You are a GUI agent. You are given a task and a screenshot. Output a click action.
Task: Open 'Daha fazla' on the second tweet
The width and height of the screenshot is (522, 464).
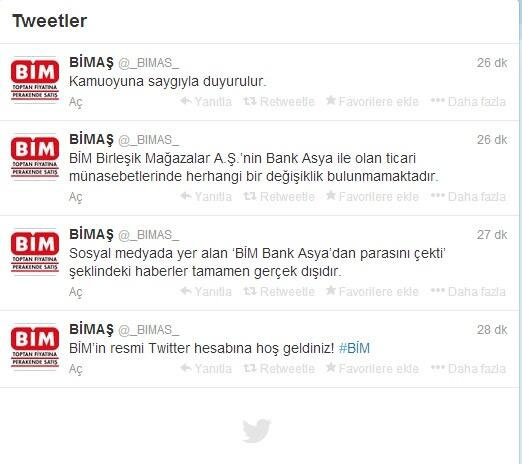[x=468, y=196]
